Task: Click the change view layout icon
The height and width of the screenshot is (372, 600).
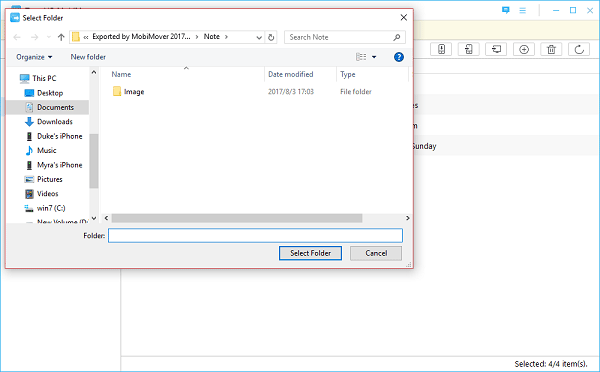Action: tap(361, 57)
